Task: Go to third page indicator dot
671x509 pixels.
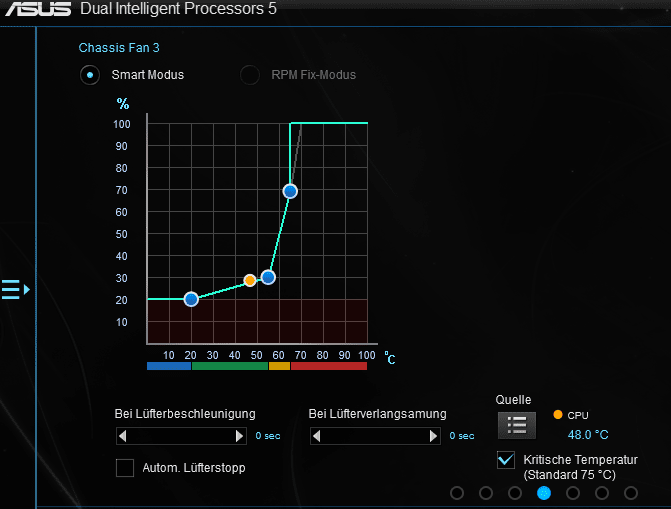Action: point(515,493)
